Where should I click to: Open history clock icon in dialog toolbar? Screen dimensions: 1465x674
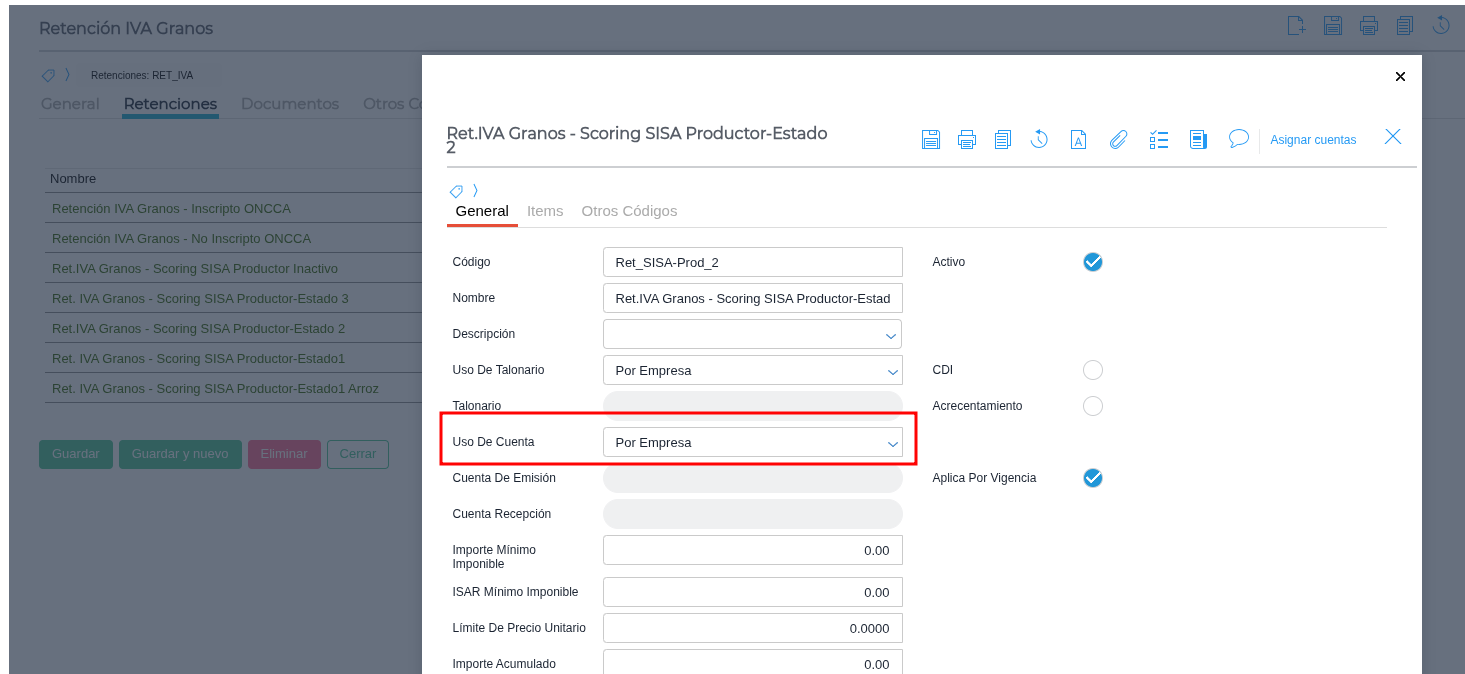coord(1039,140)
